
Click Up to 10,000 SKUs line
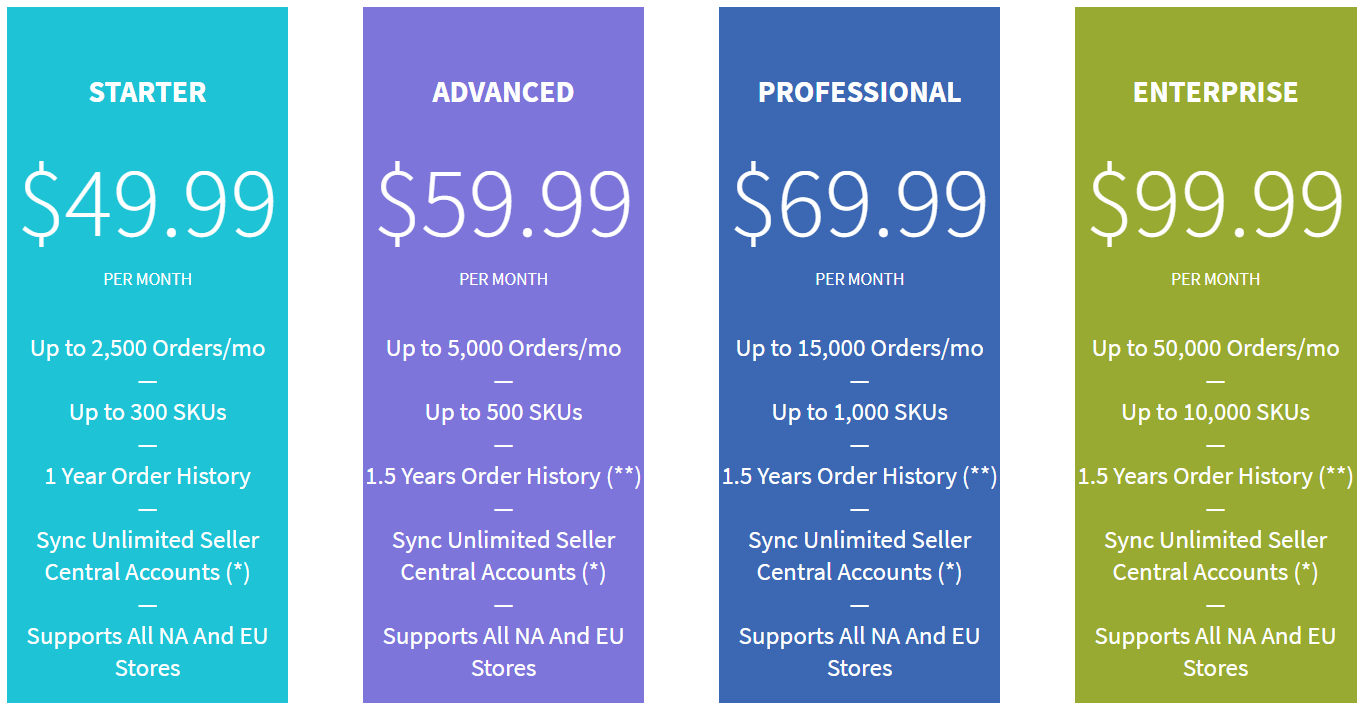click(x=1215, y=412)
